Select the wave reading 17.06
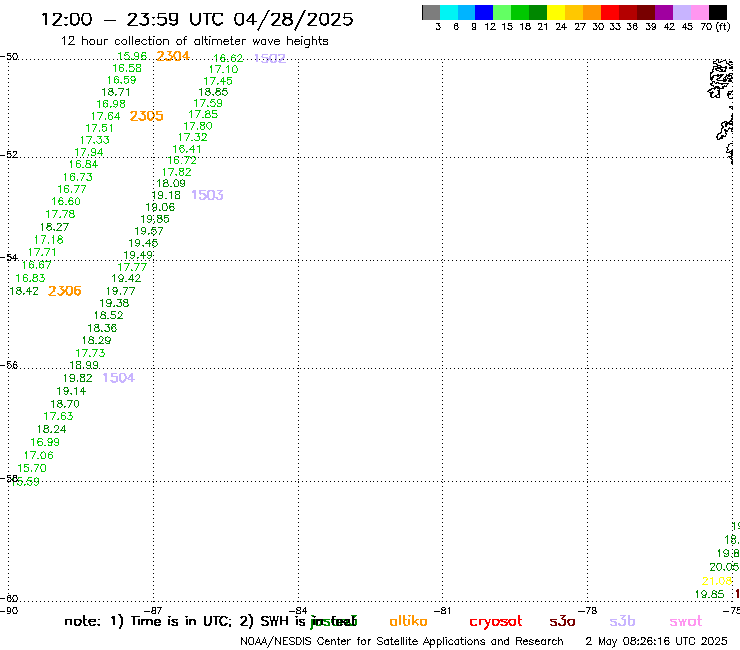The height and width of the screenshot is (650, 740). (x=39, y=456)
